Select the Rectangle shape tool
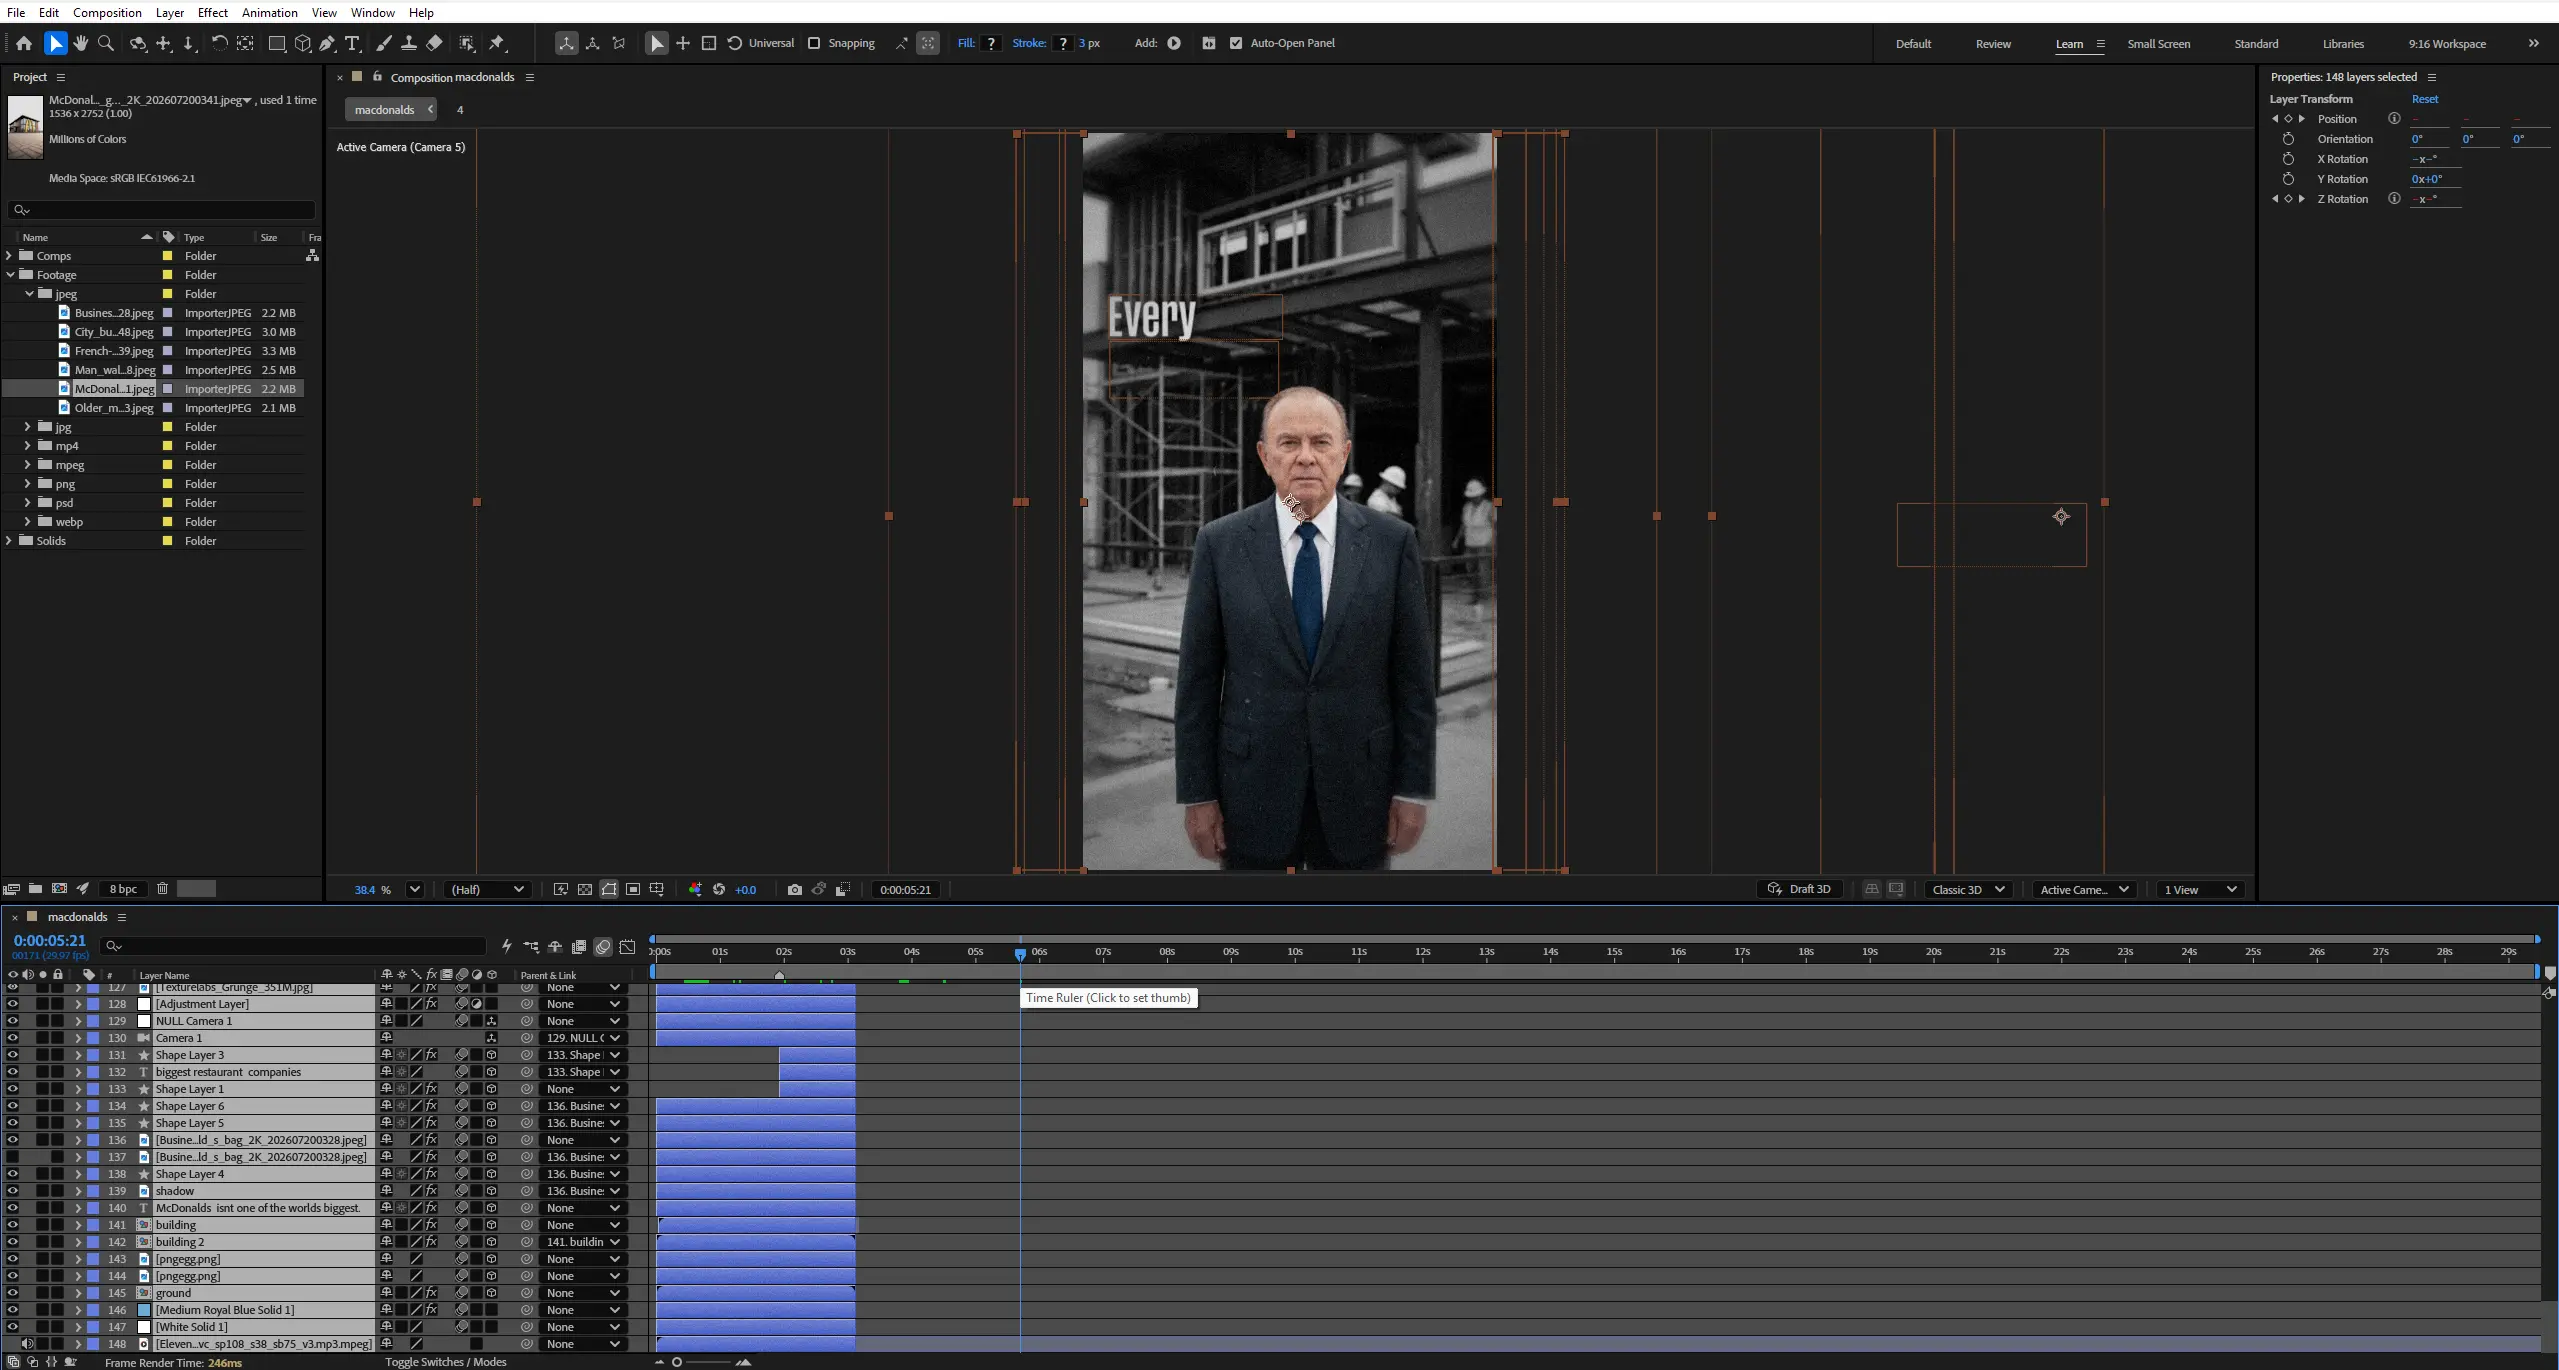Image resolution: width=2559 pixels, height=1370 pixels. coord(277,43)
